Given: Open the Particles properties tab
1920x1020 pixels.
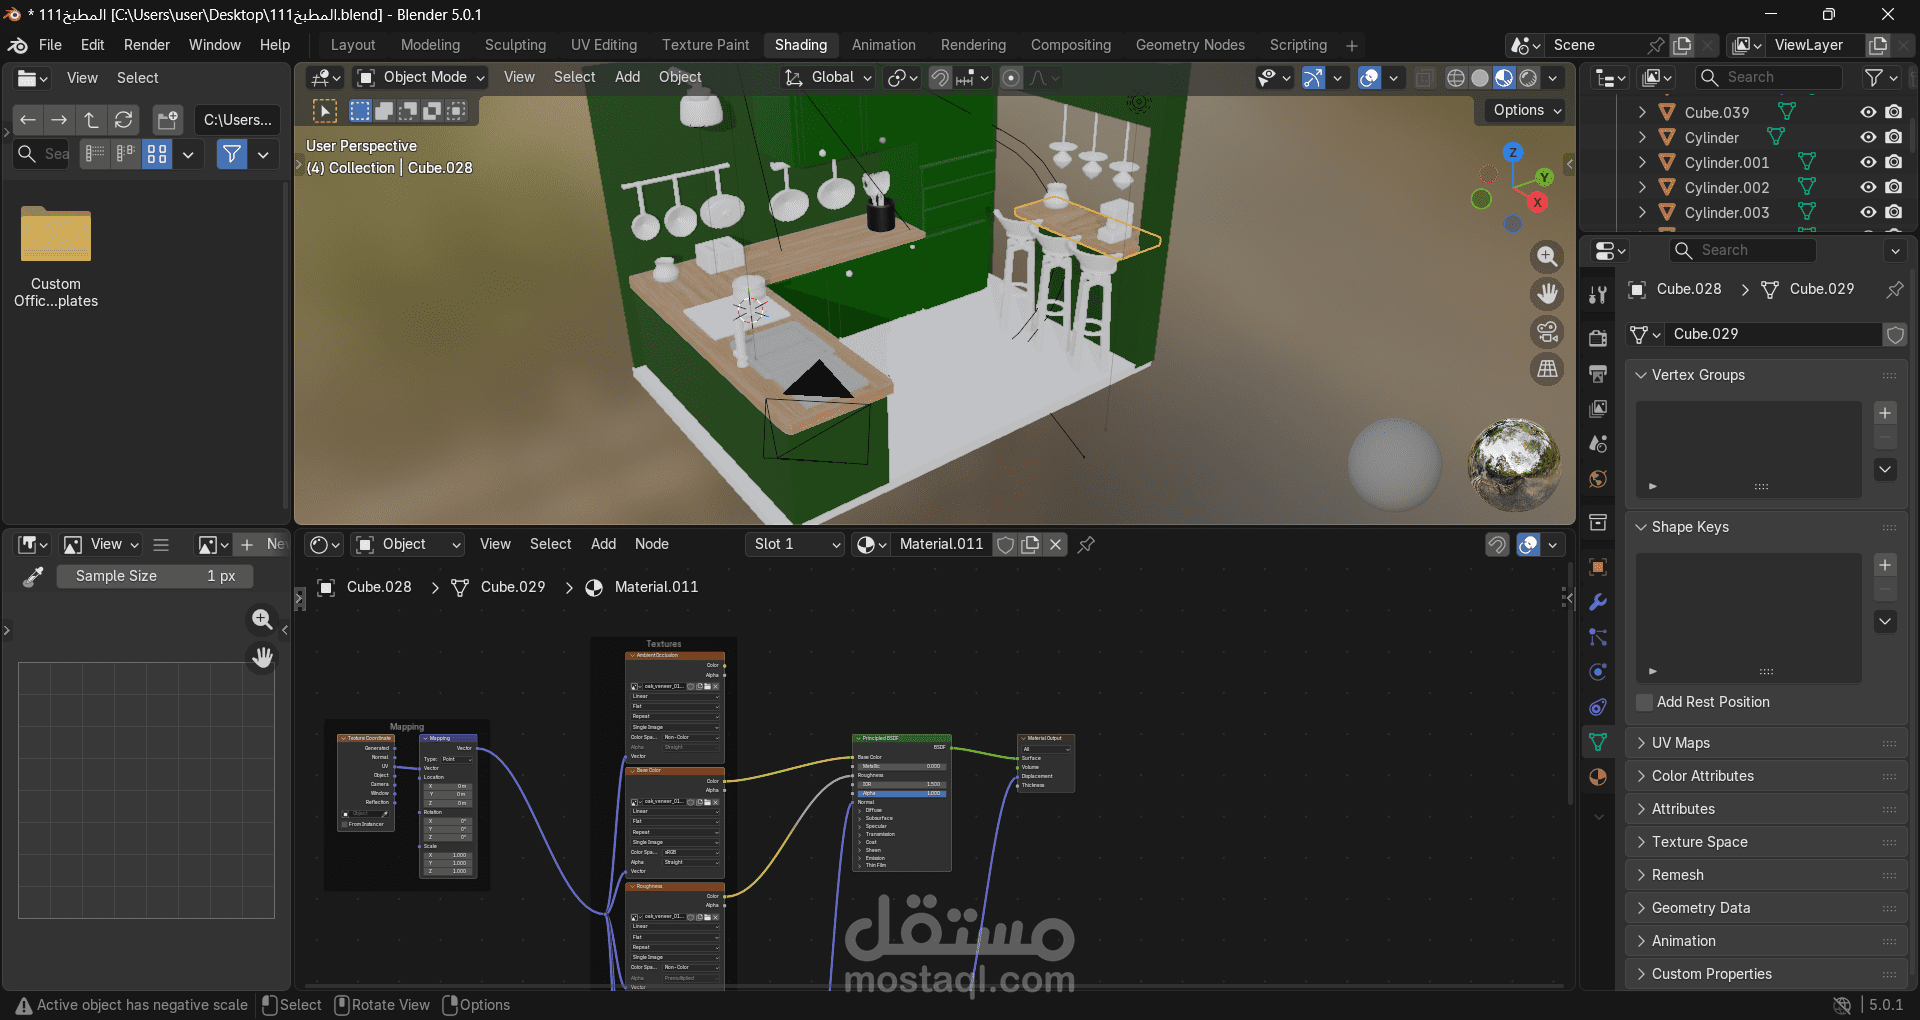Looking at the screenshot, I should point(1598,636).
